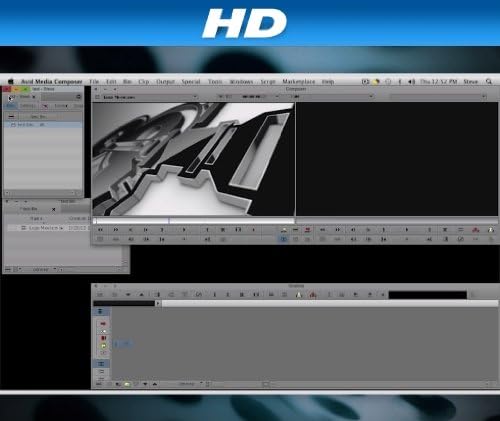Select the Bins tab in project window
500x421 pixels.
pos(11,106)
